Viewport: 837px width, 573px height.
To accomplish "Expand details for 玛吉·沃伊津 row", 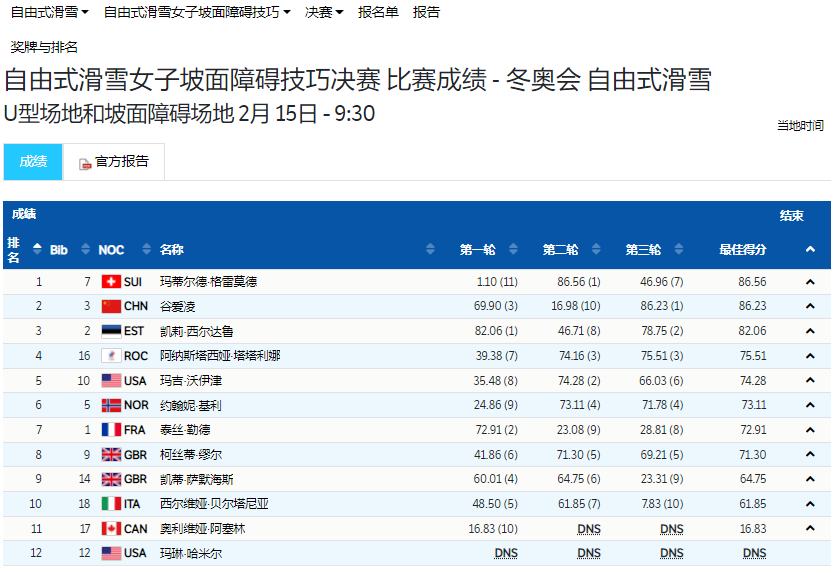I will (810, 380).
